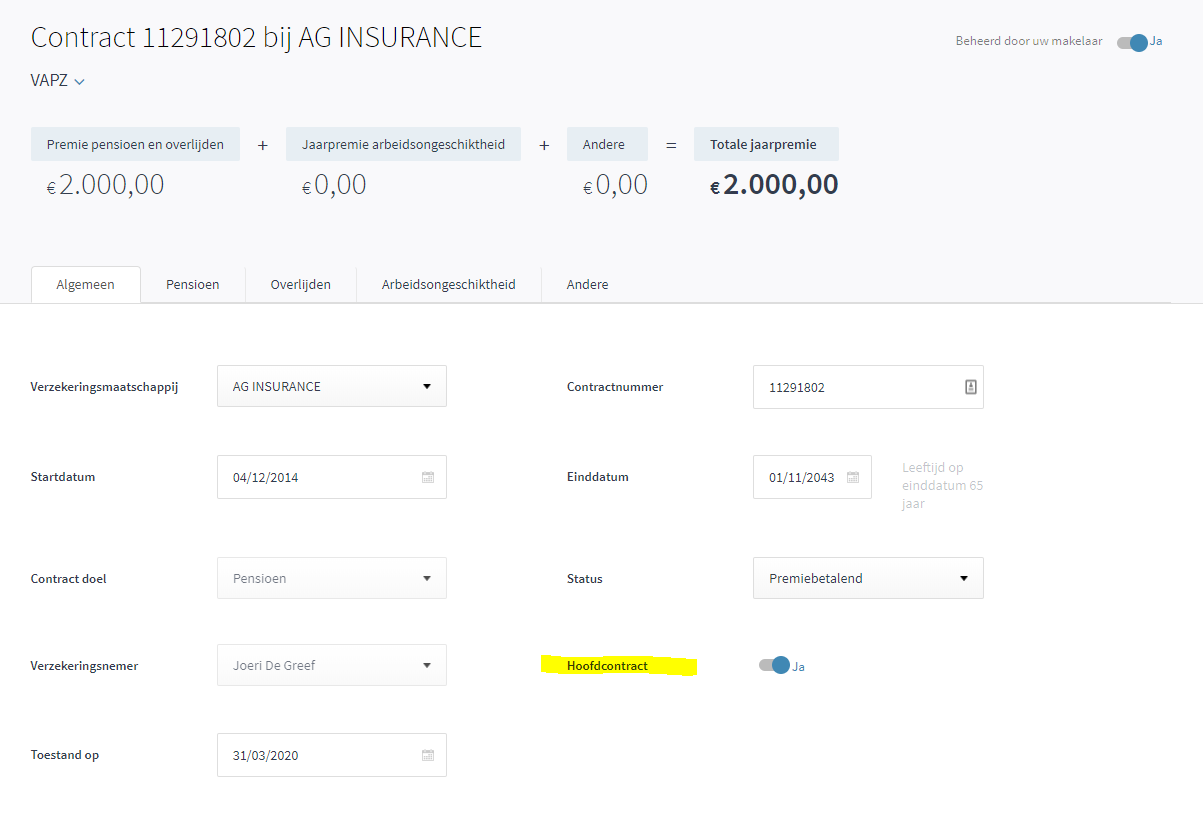
Task: Open the Toestand op calendar icon
Action: 427,756
